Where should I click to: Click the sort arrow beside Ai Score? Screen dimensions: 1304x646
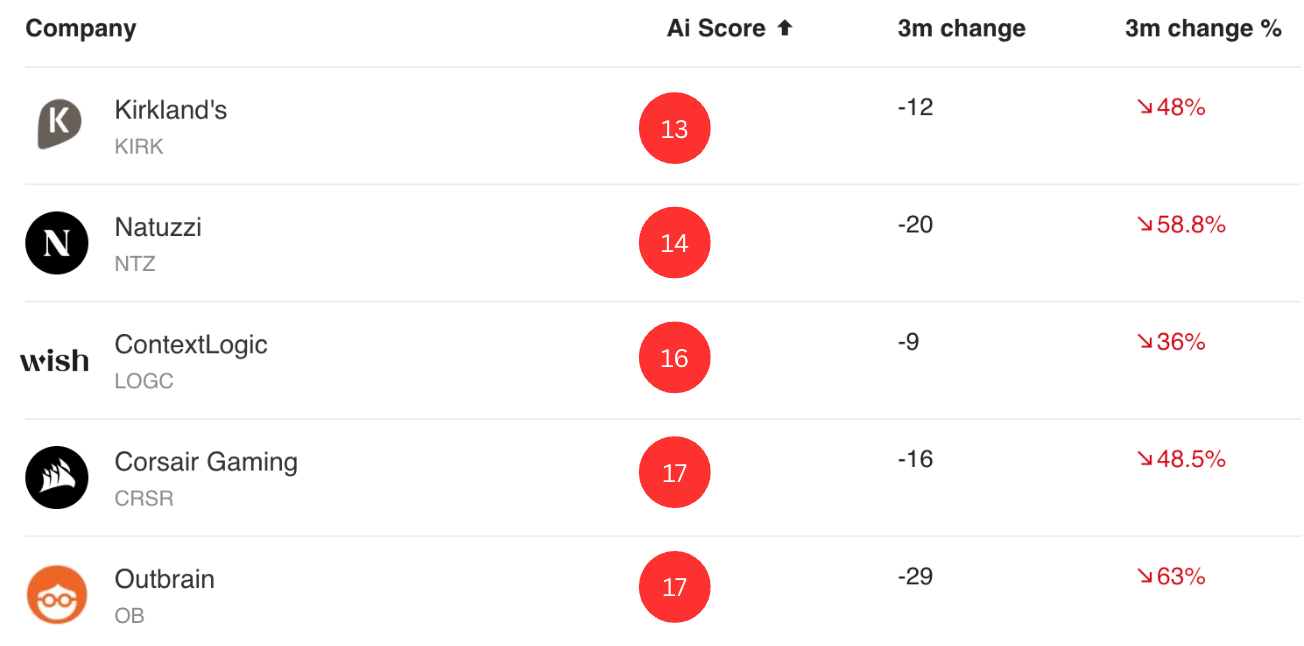(785, 28)
